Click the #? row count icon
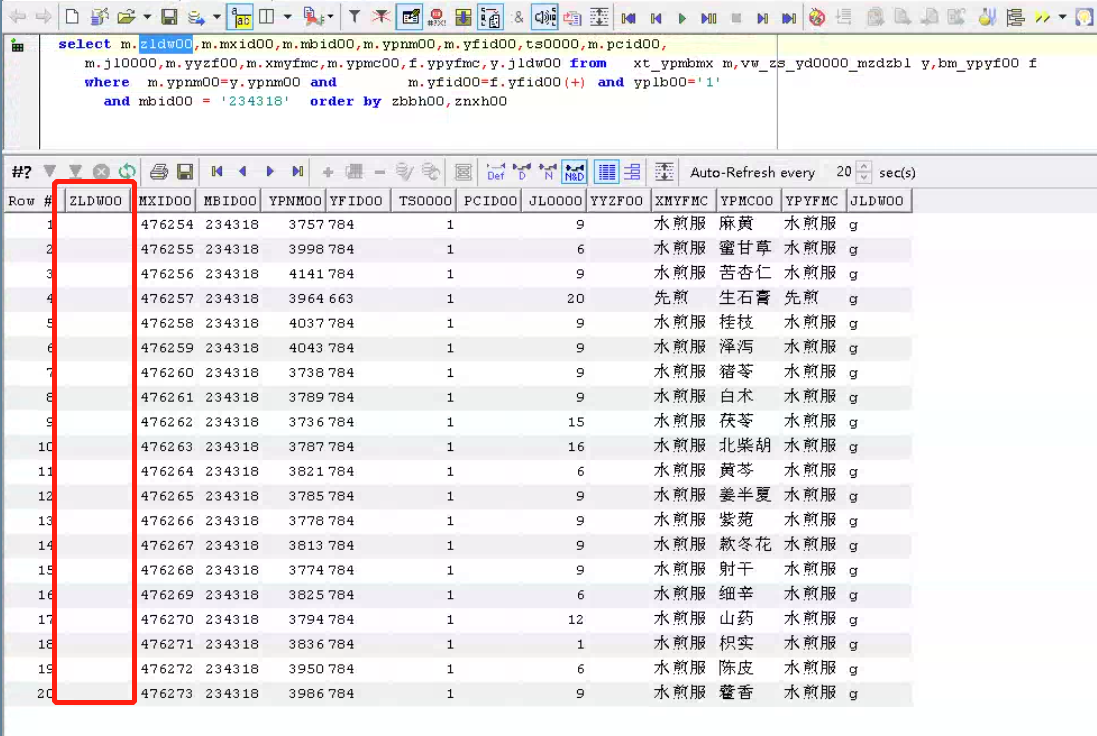This screenshot has height=736, width=1097. pyautogui.click(x=22, y=171)
